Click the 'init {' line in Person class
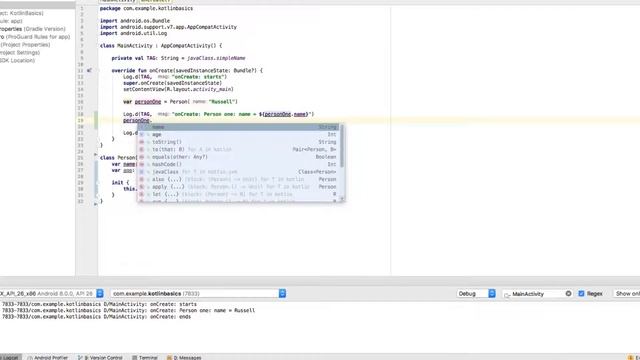640x360 pixels. point(120,182)
